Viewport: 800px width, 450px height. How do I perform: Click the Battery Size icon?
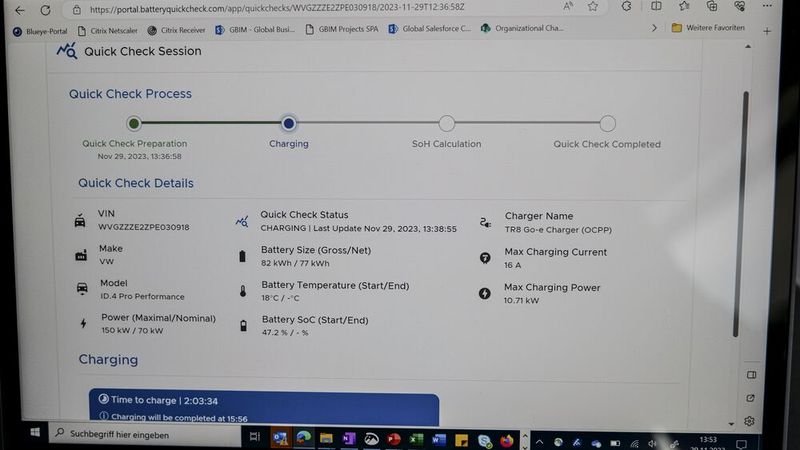(242, 256)
